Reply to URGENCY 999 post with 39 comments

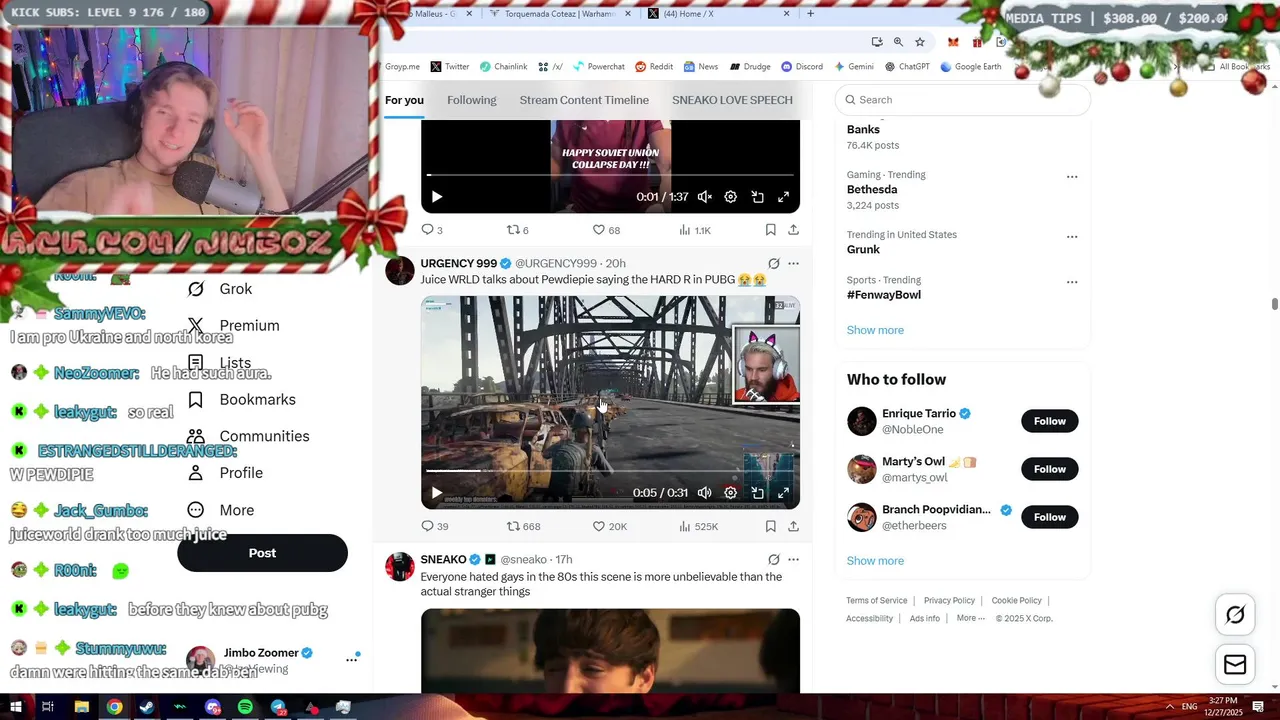click(x=434, y=526)
